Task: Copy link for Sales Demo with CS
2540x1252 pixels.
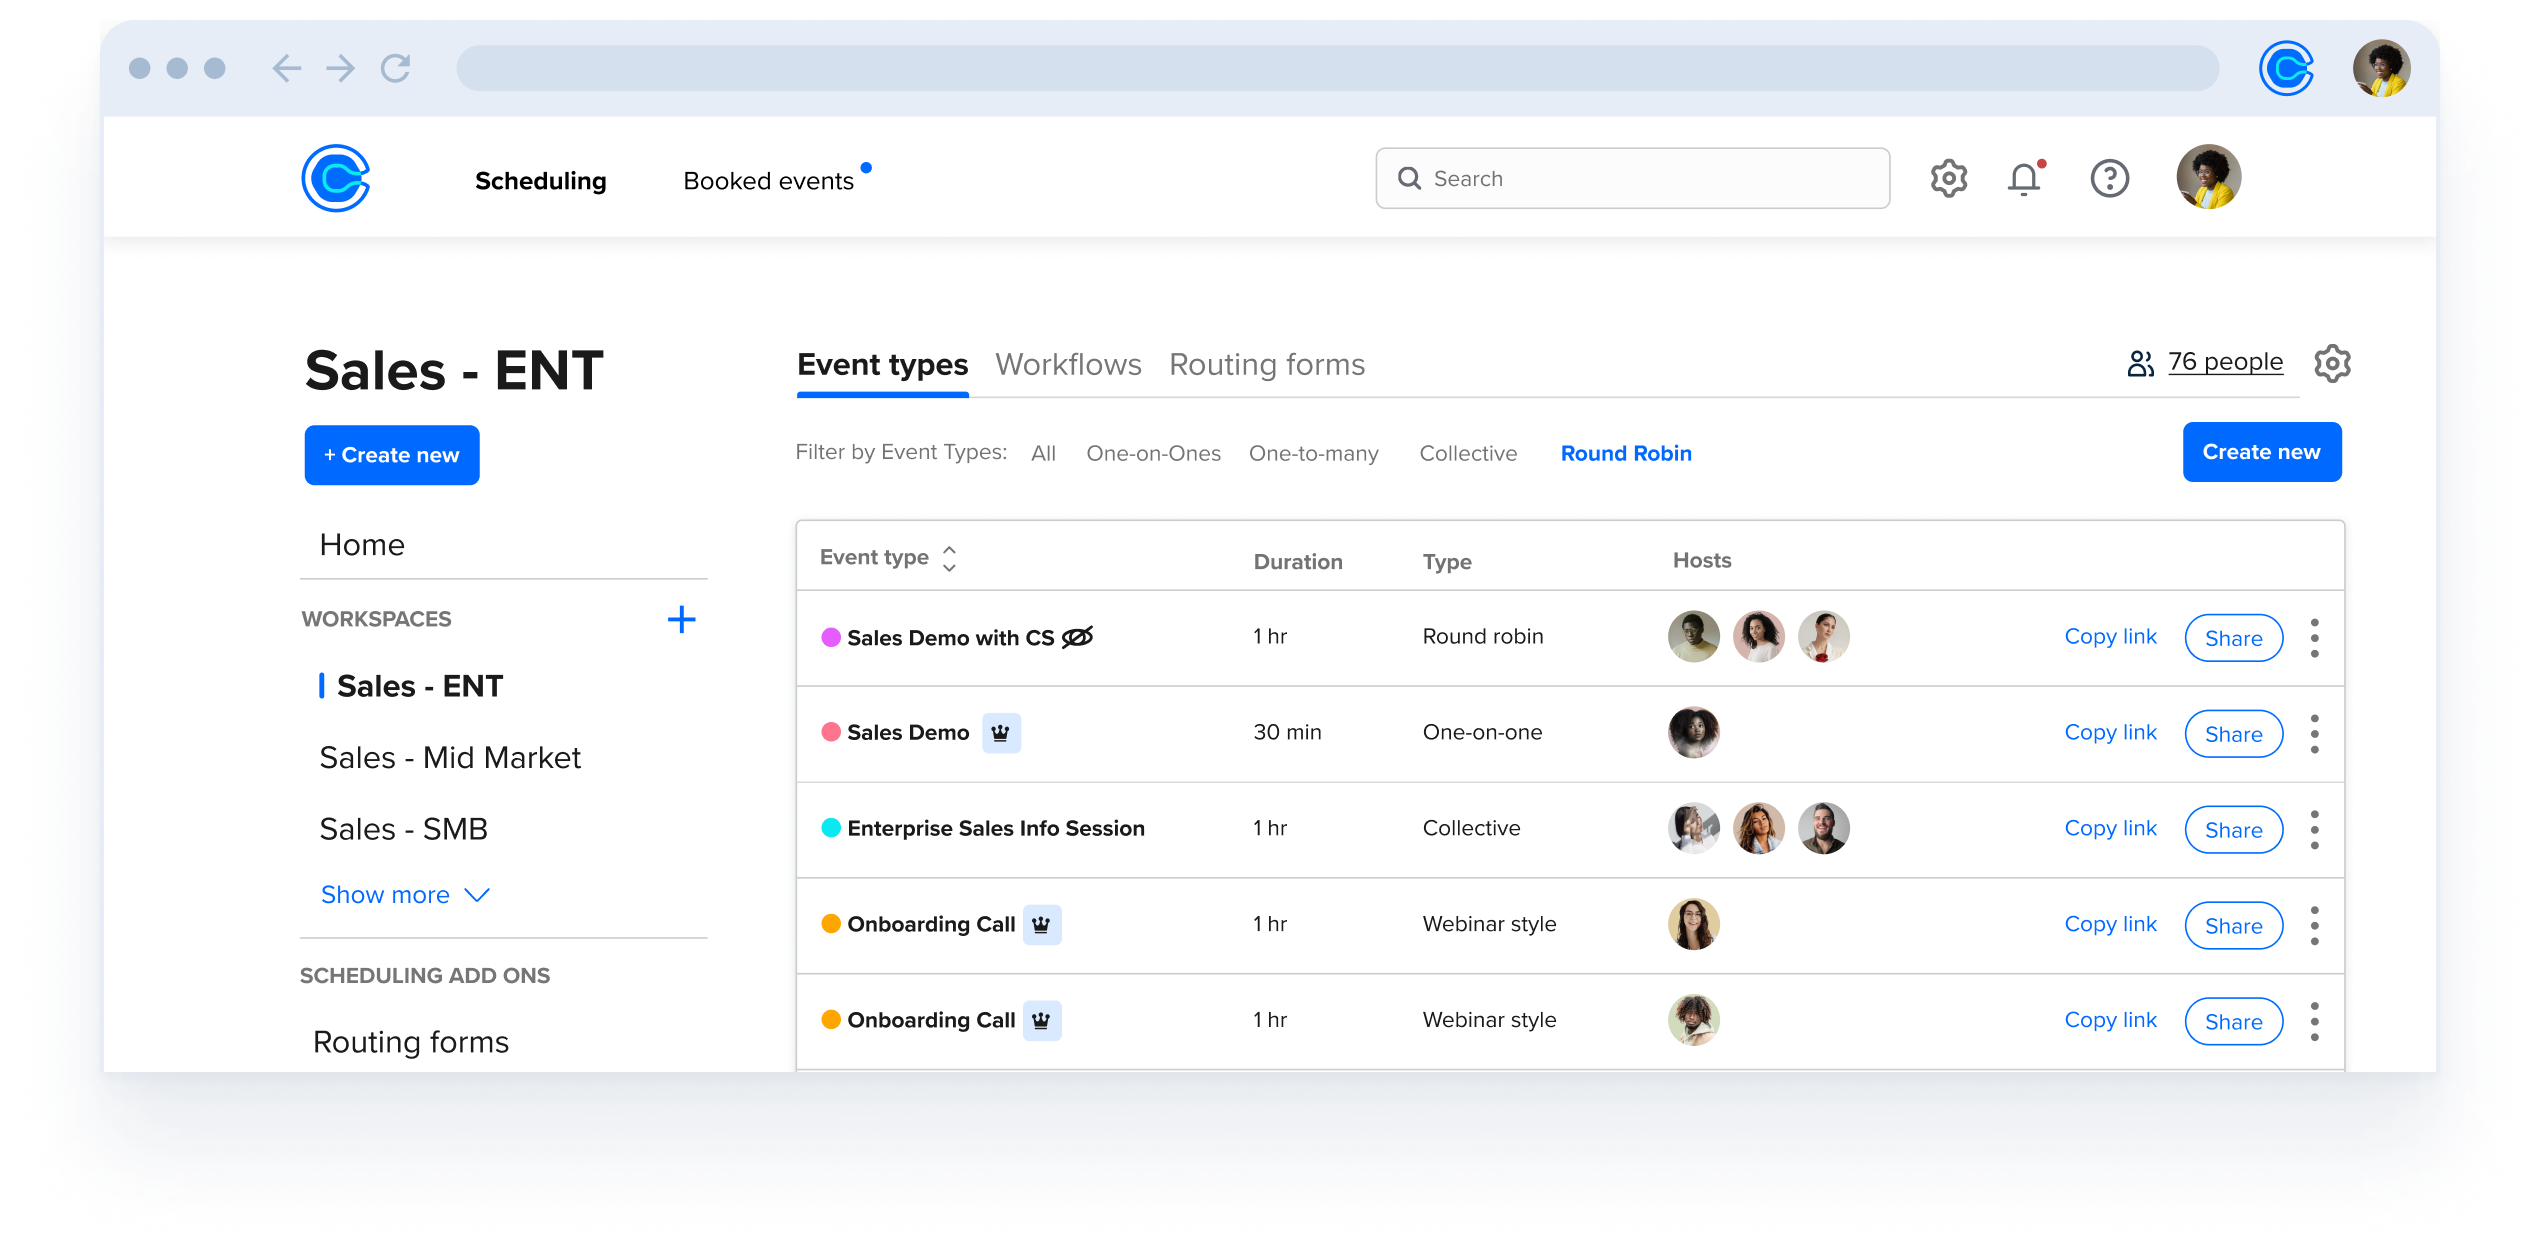Action: 2110,637
